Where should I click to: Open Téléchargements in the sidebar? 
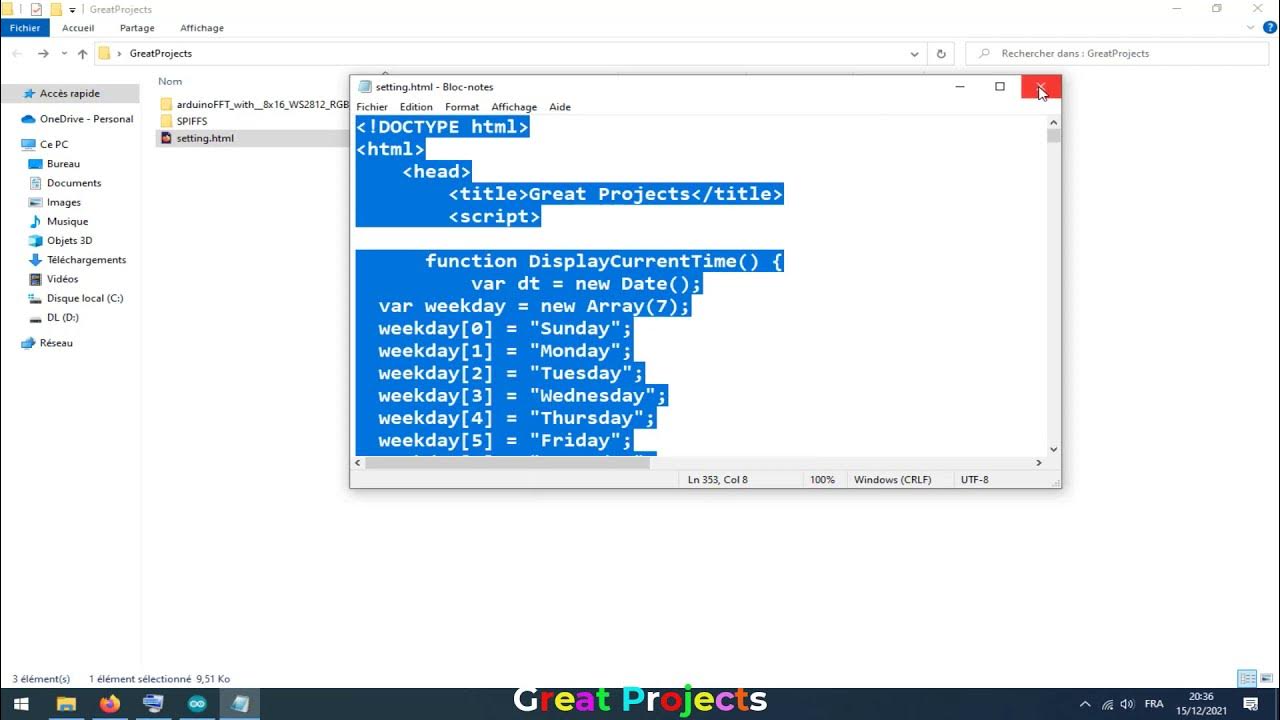click(86, 259)
